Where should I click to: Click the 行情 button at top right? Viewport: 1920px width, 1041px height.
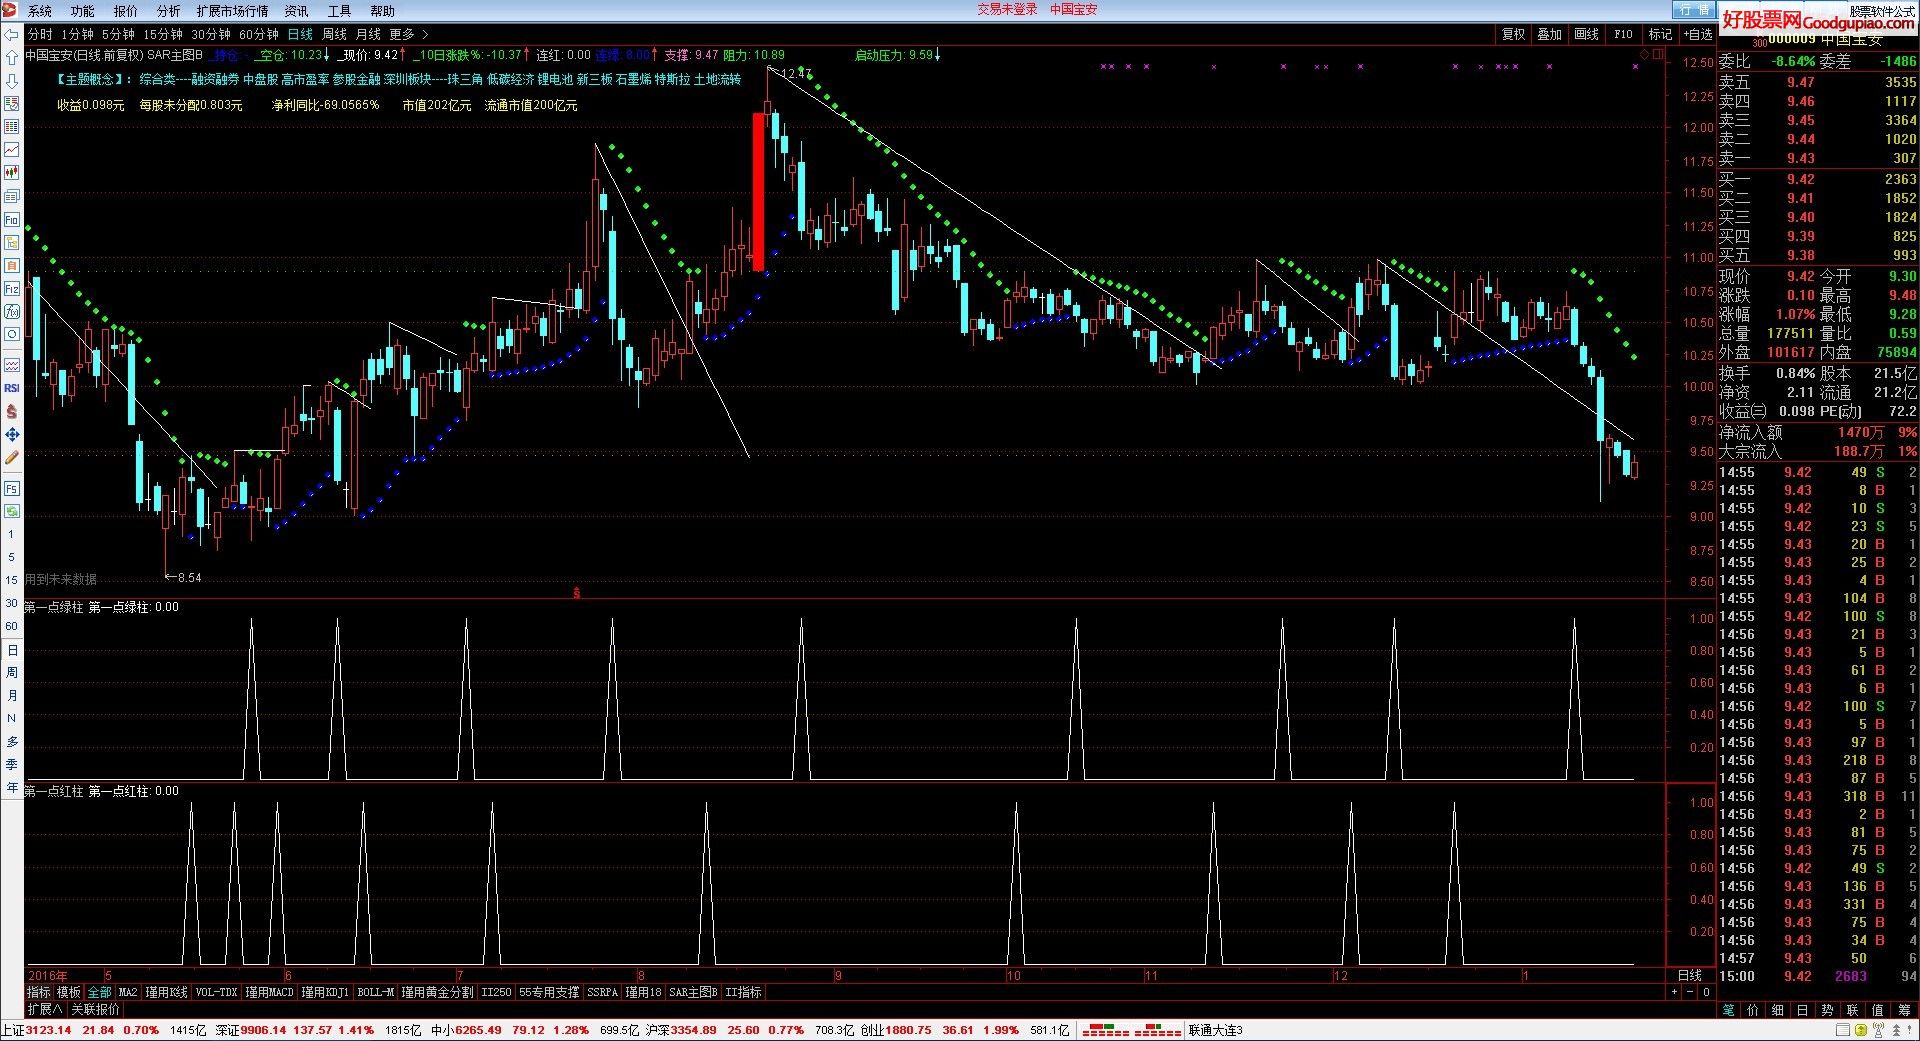1695,9
